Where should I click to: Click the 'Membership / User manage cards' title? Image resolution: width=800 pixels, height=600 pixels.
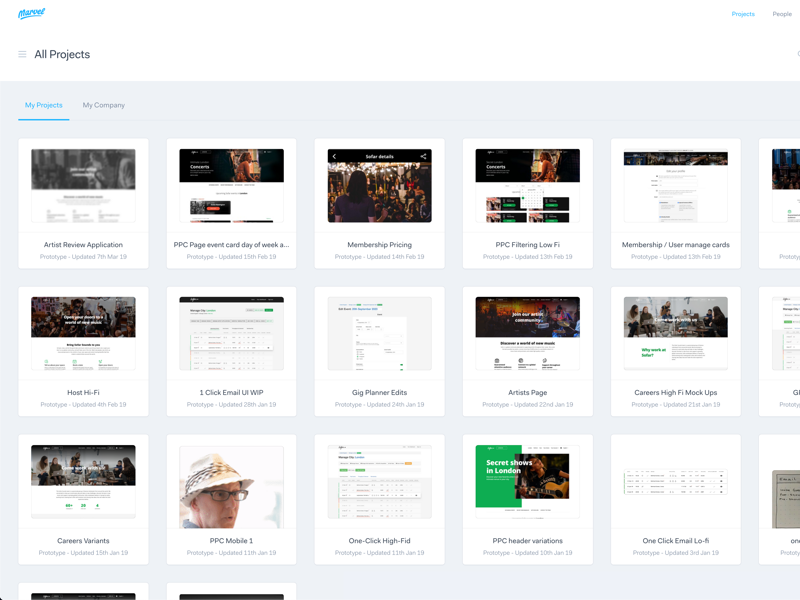[x=676, y=245]
